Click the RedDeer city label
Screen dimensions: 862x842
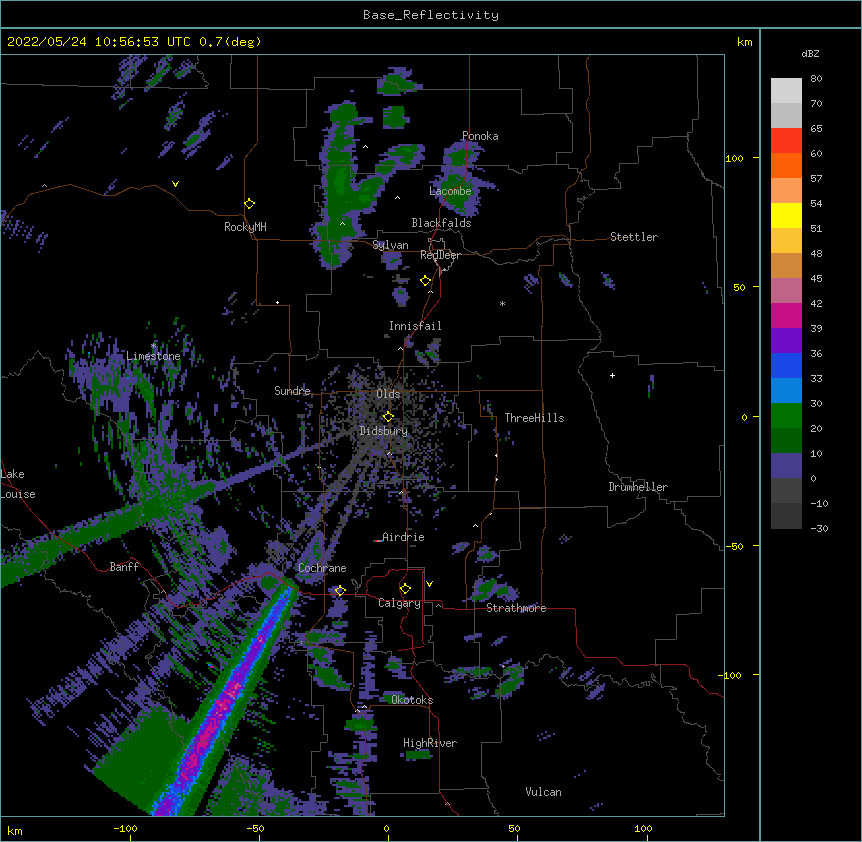[x=440, y=255]
